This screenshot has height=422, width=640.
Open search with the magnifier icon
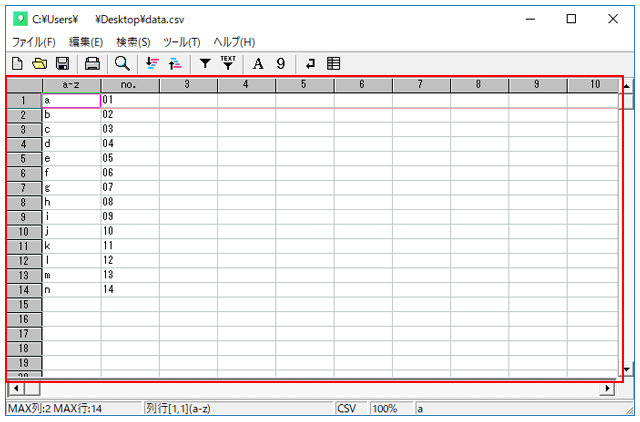[x=122, y=64]
